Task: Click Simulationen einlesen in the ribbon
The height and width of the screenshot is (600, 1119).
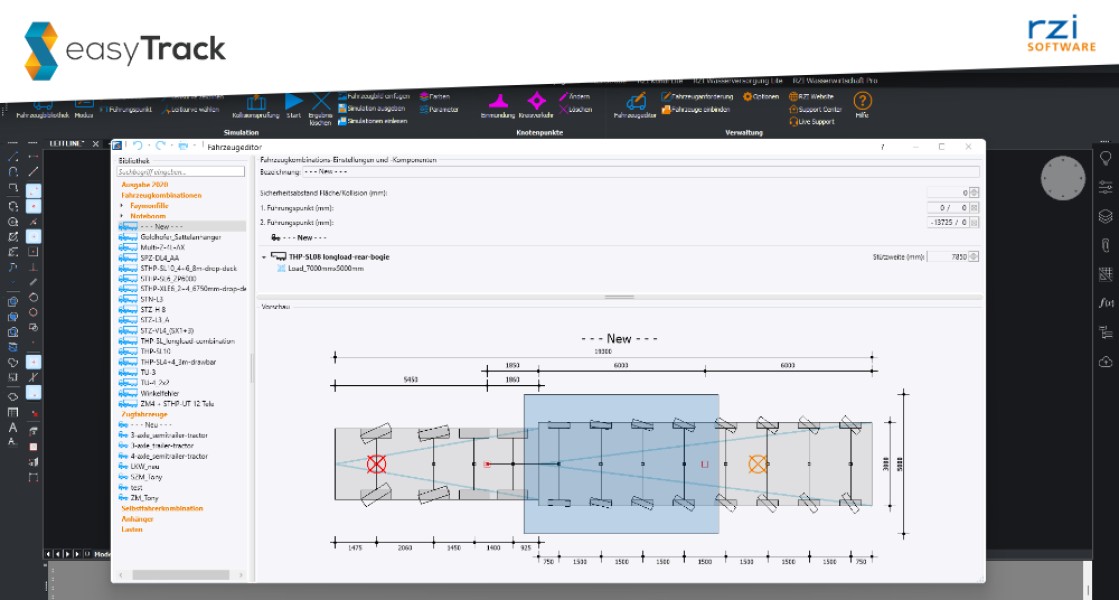Action: (373, 121)
